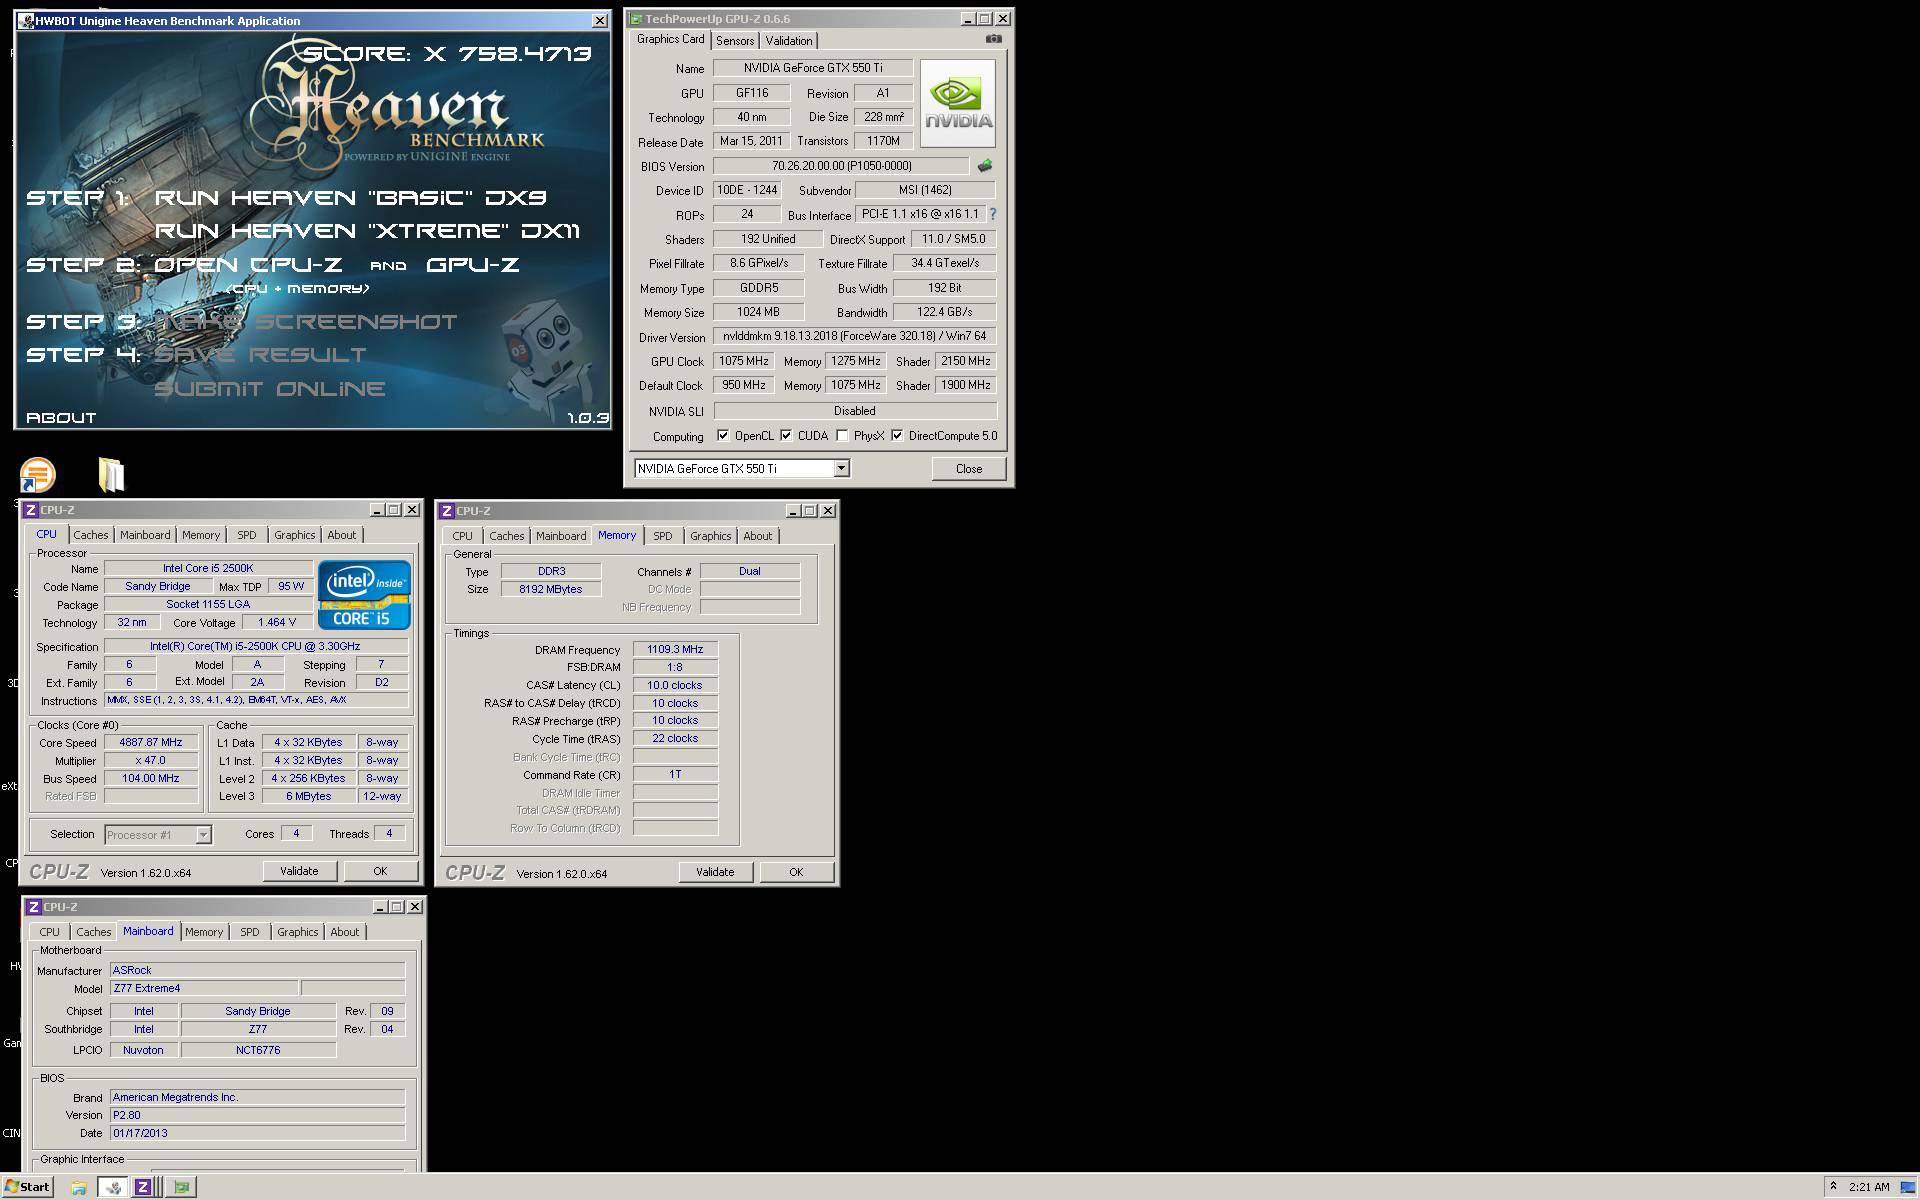The width and height of the screenshot is (1920, 1200).
Task: Click the HWBOT Heaven title bar icon
Action: (26, 20)
